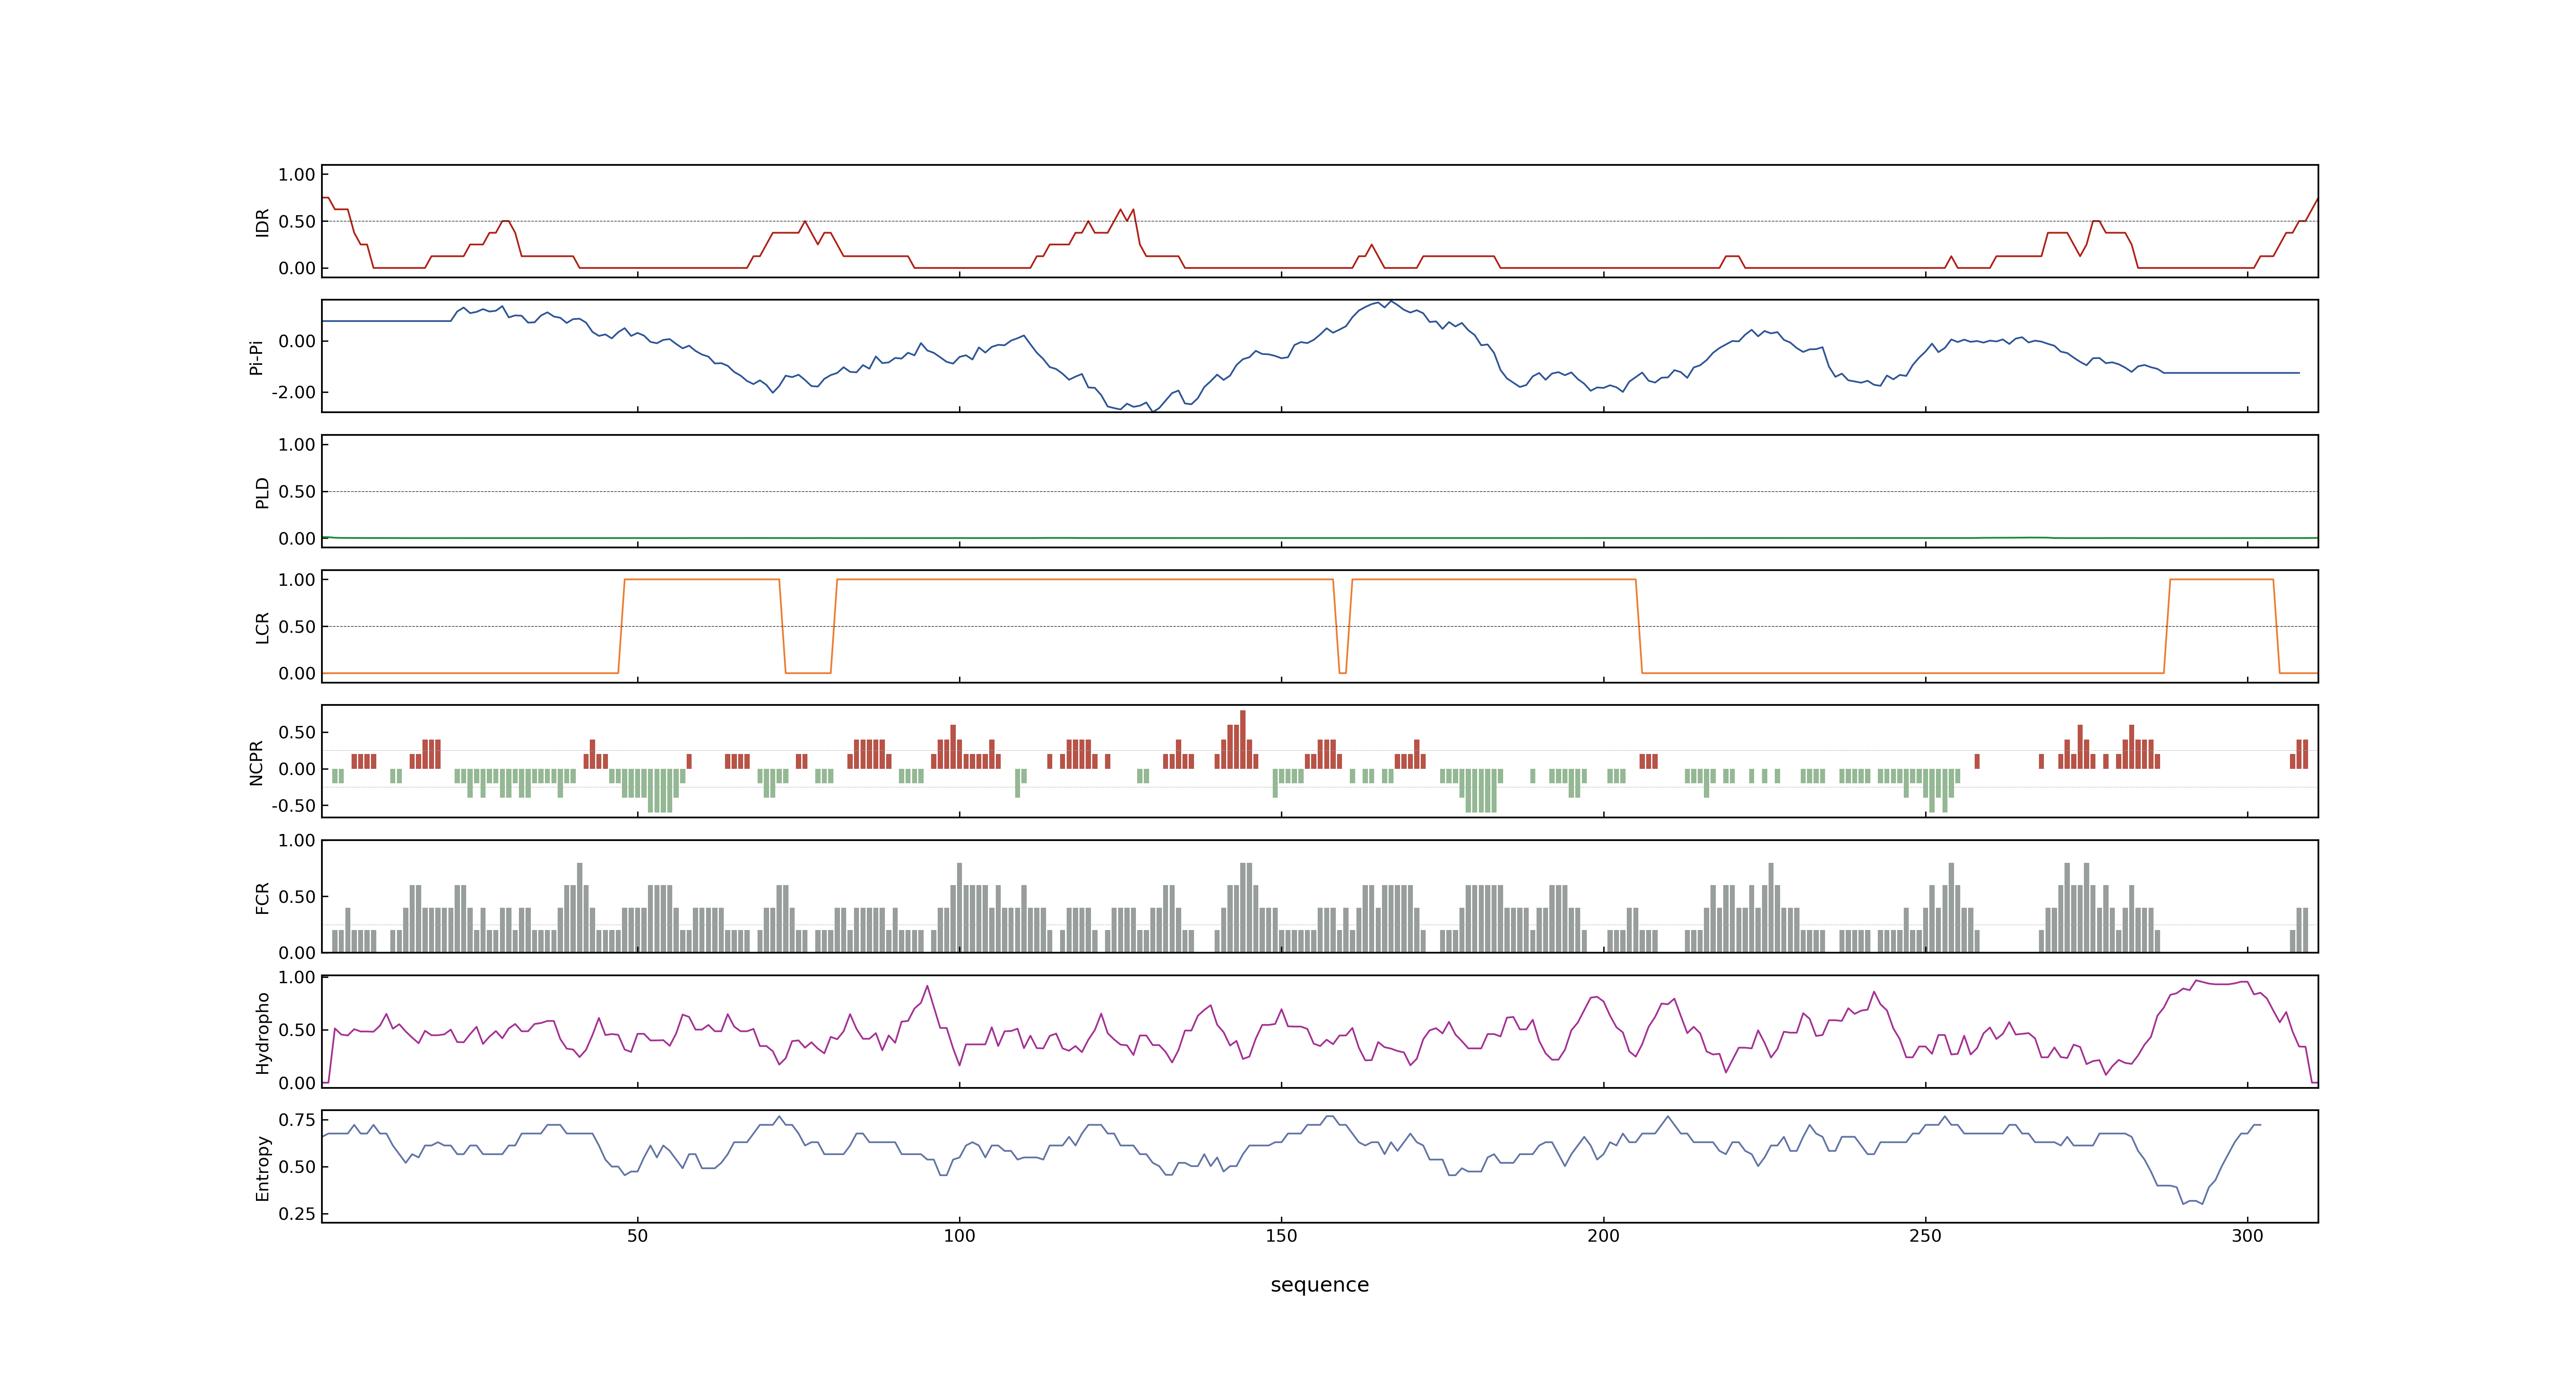Select the "Pi-Pi" y-axis label
The height and width of the screenshot is (1374, 2576).
pyautogui.click(x=256, y=357)
